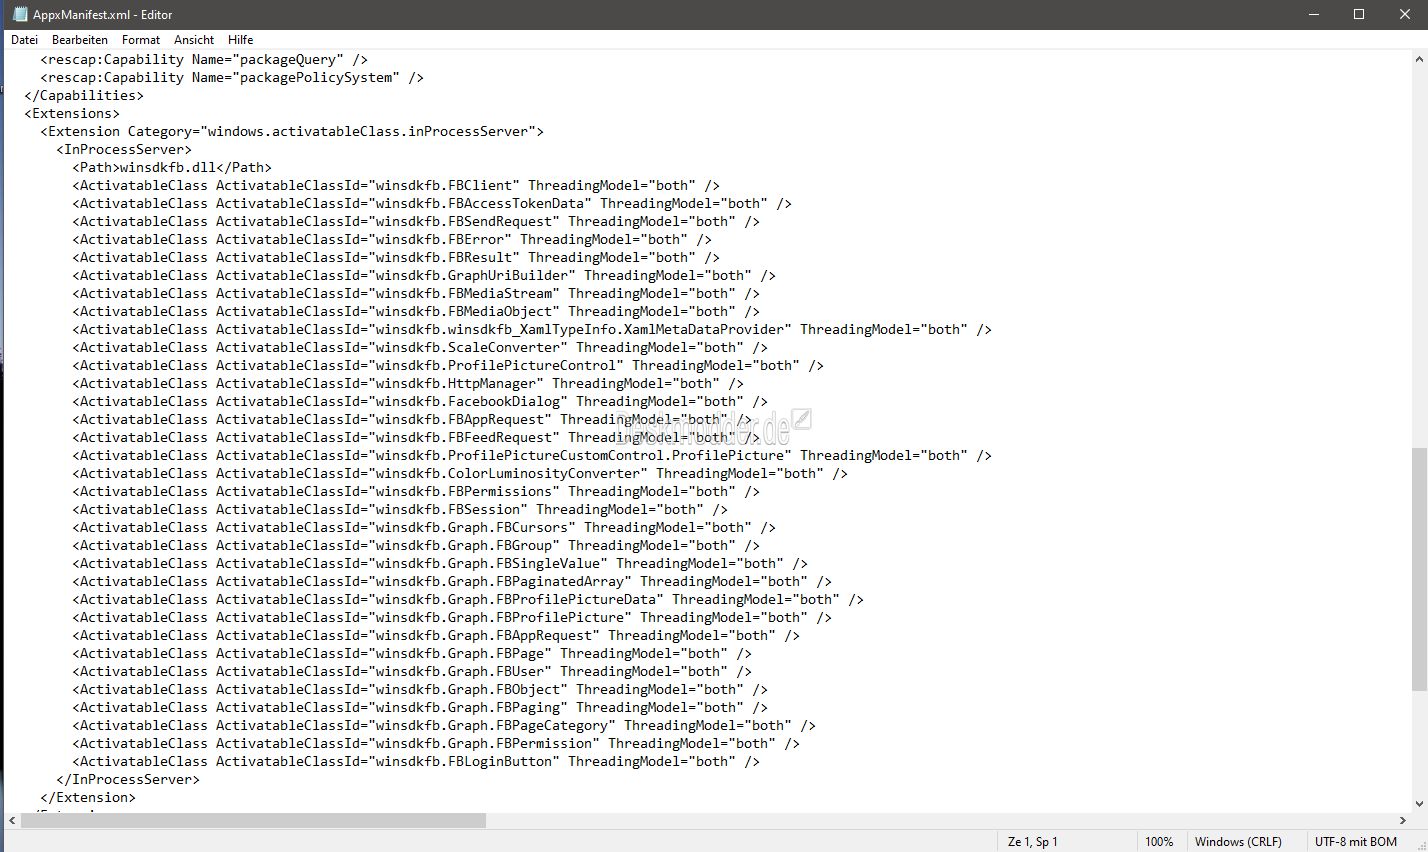
Task: Click the winsdkfb.FBAppRequest class line
Action: pos(412,419)
